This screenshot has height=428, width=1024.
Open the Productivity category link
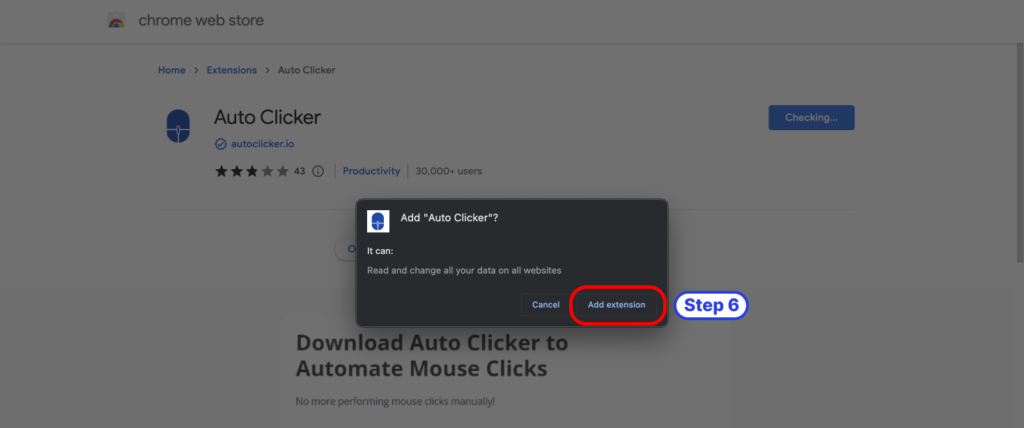point(371,171)
